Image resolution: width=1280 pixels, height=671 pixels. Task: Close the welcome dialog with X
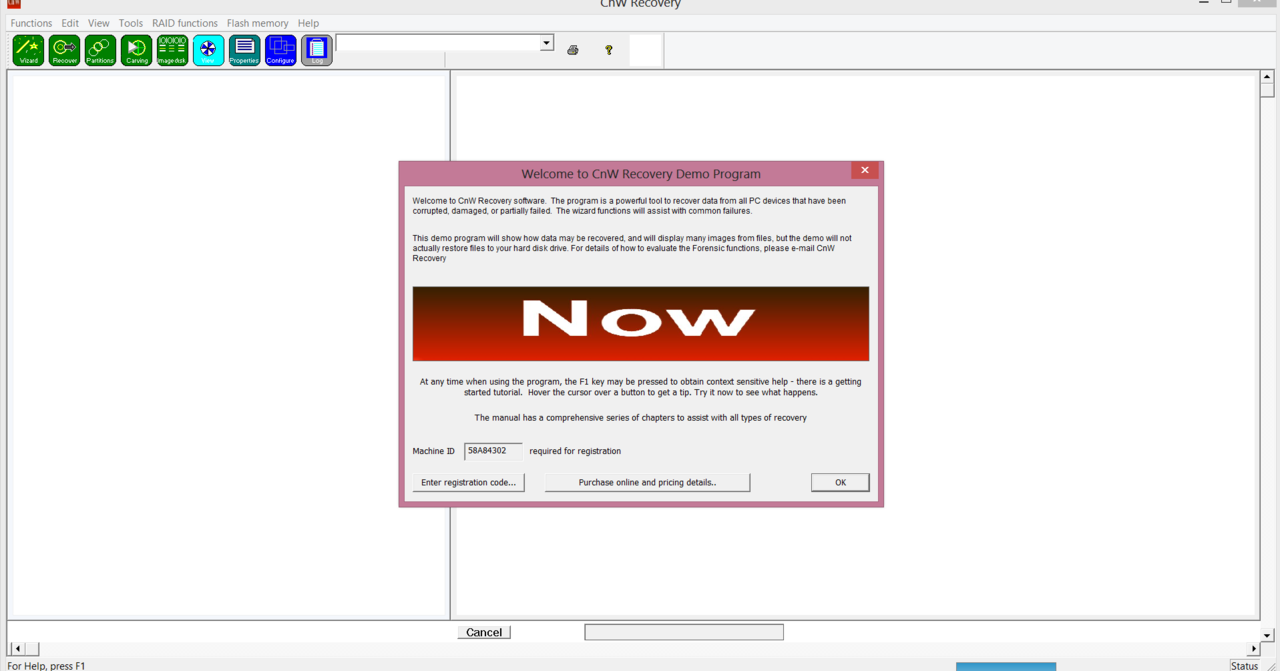pos(865,171)
